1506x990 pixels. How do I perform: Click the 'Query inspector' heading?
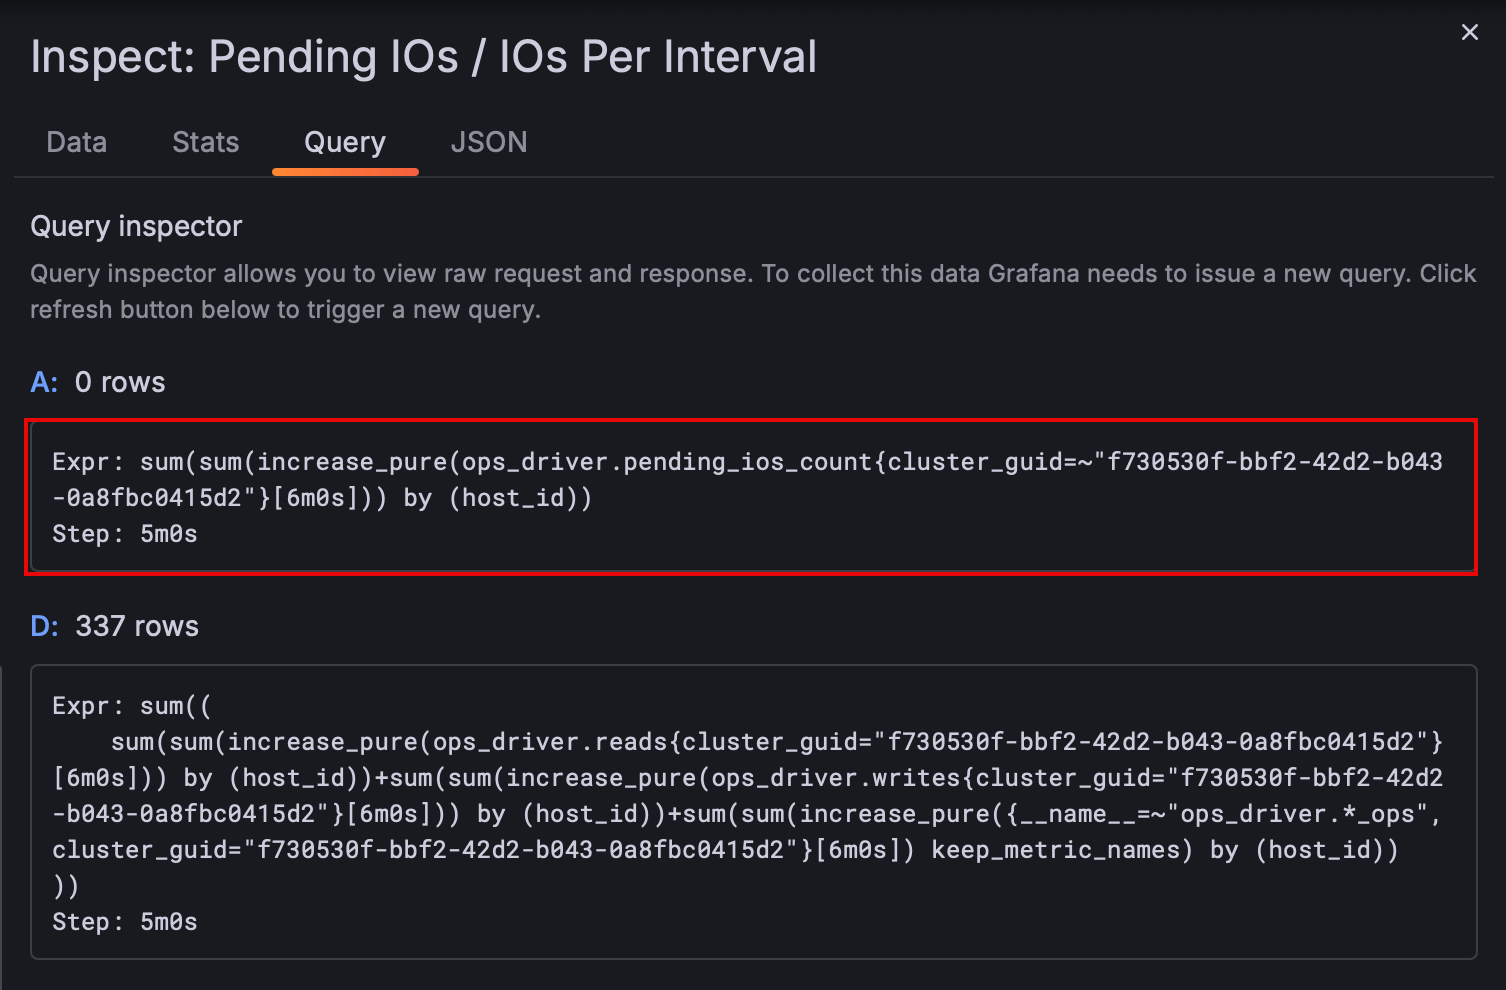(136, 227)
